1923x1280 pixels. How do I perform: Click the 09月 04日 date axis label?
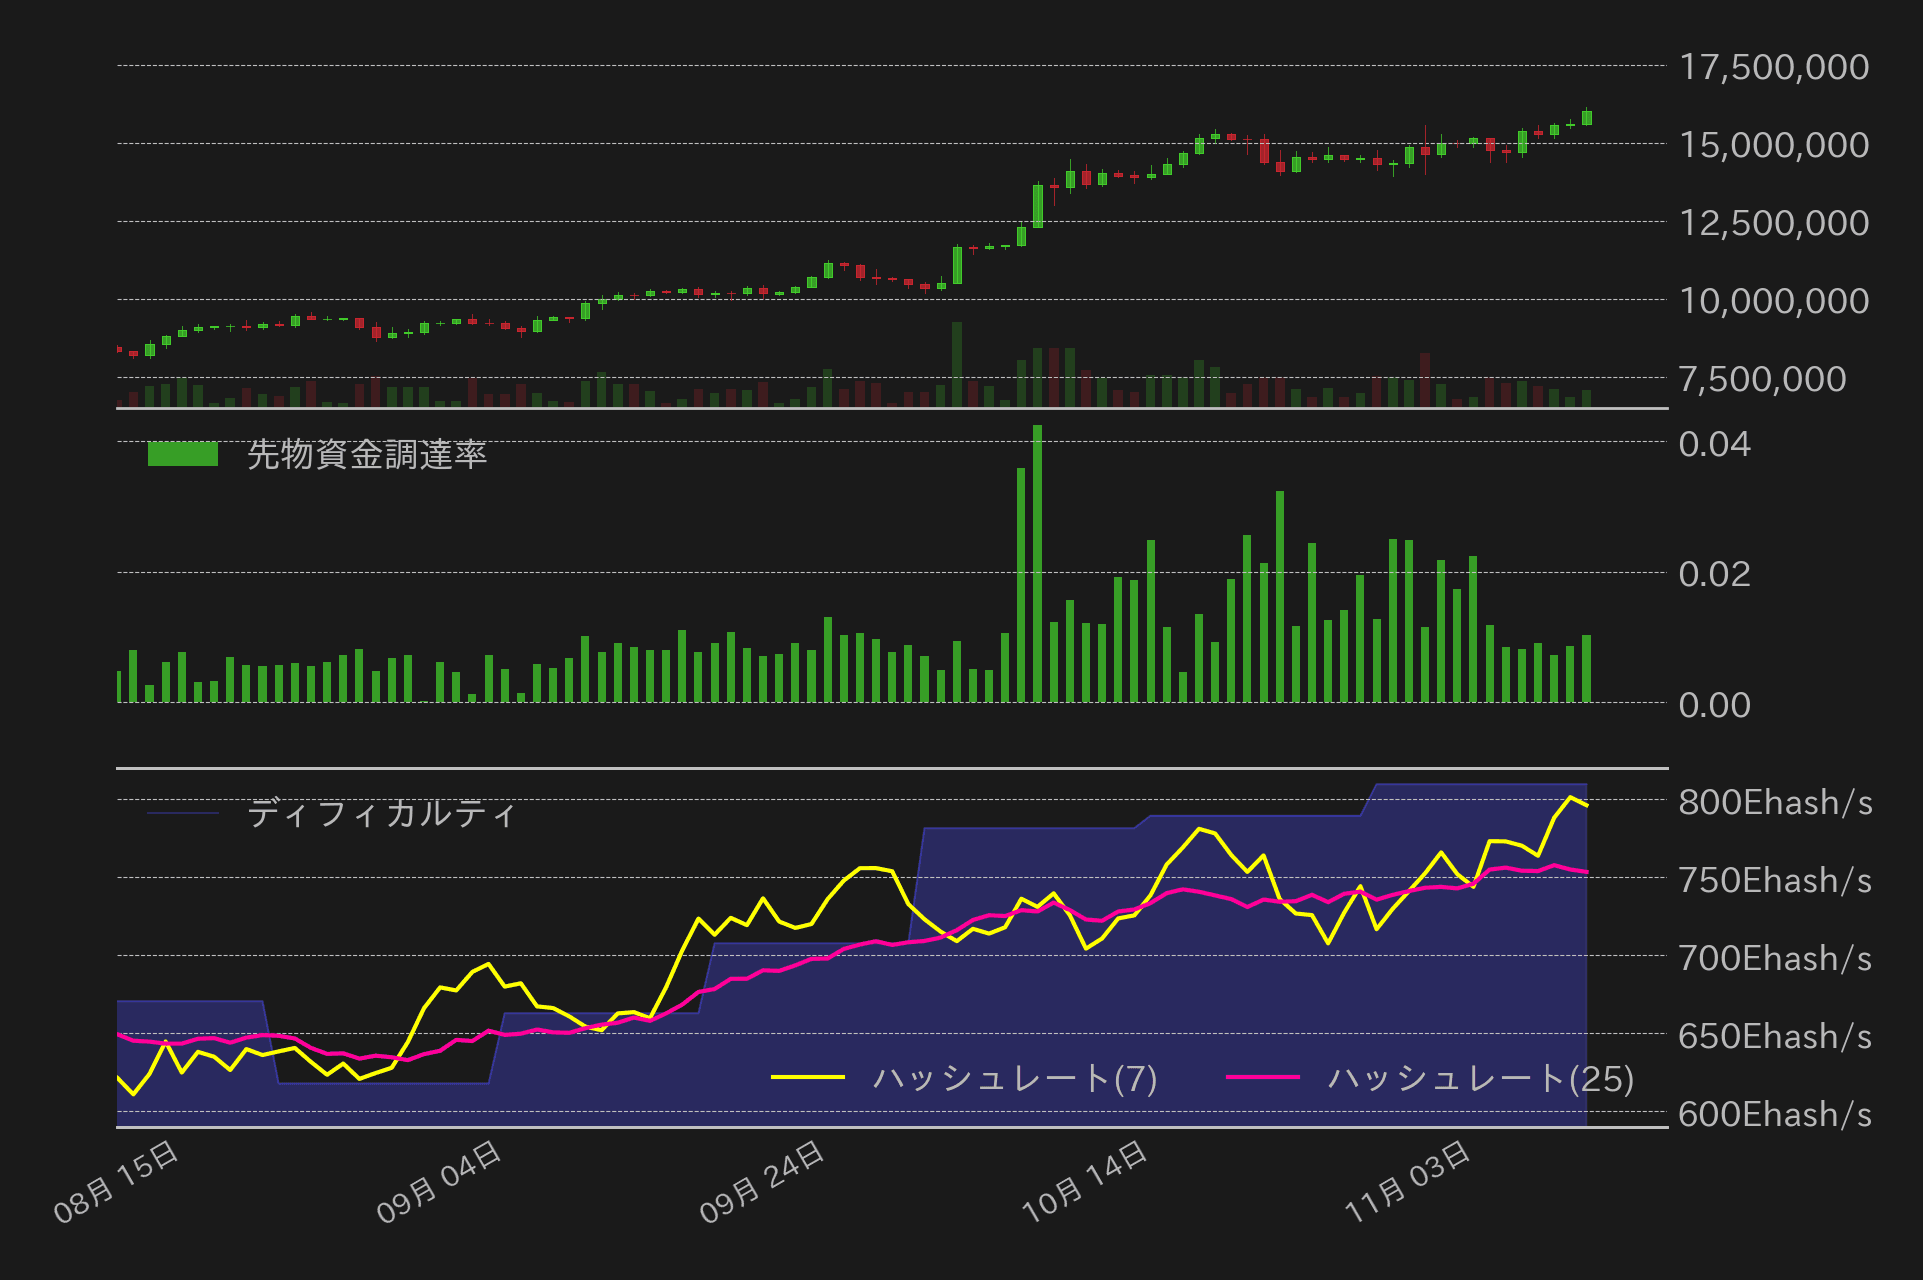pyautogui.click(x=439, y=1182)
